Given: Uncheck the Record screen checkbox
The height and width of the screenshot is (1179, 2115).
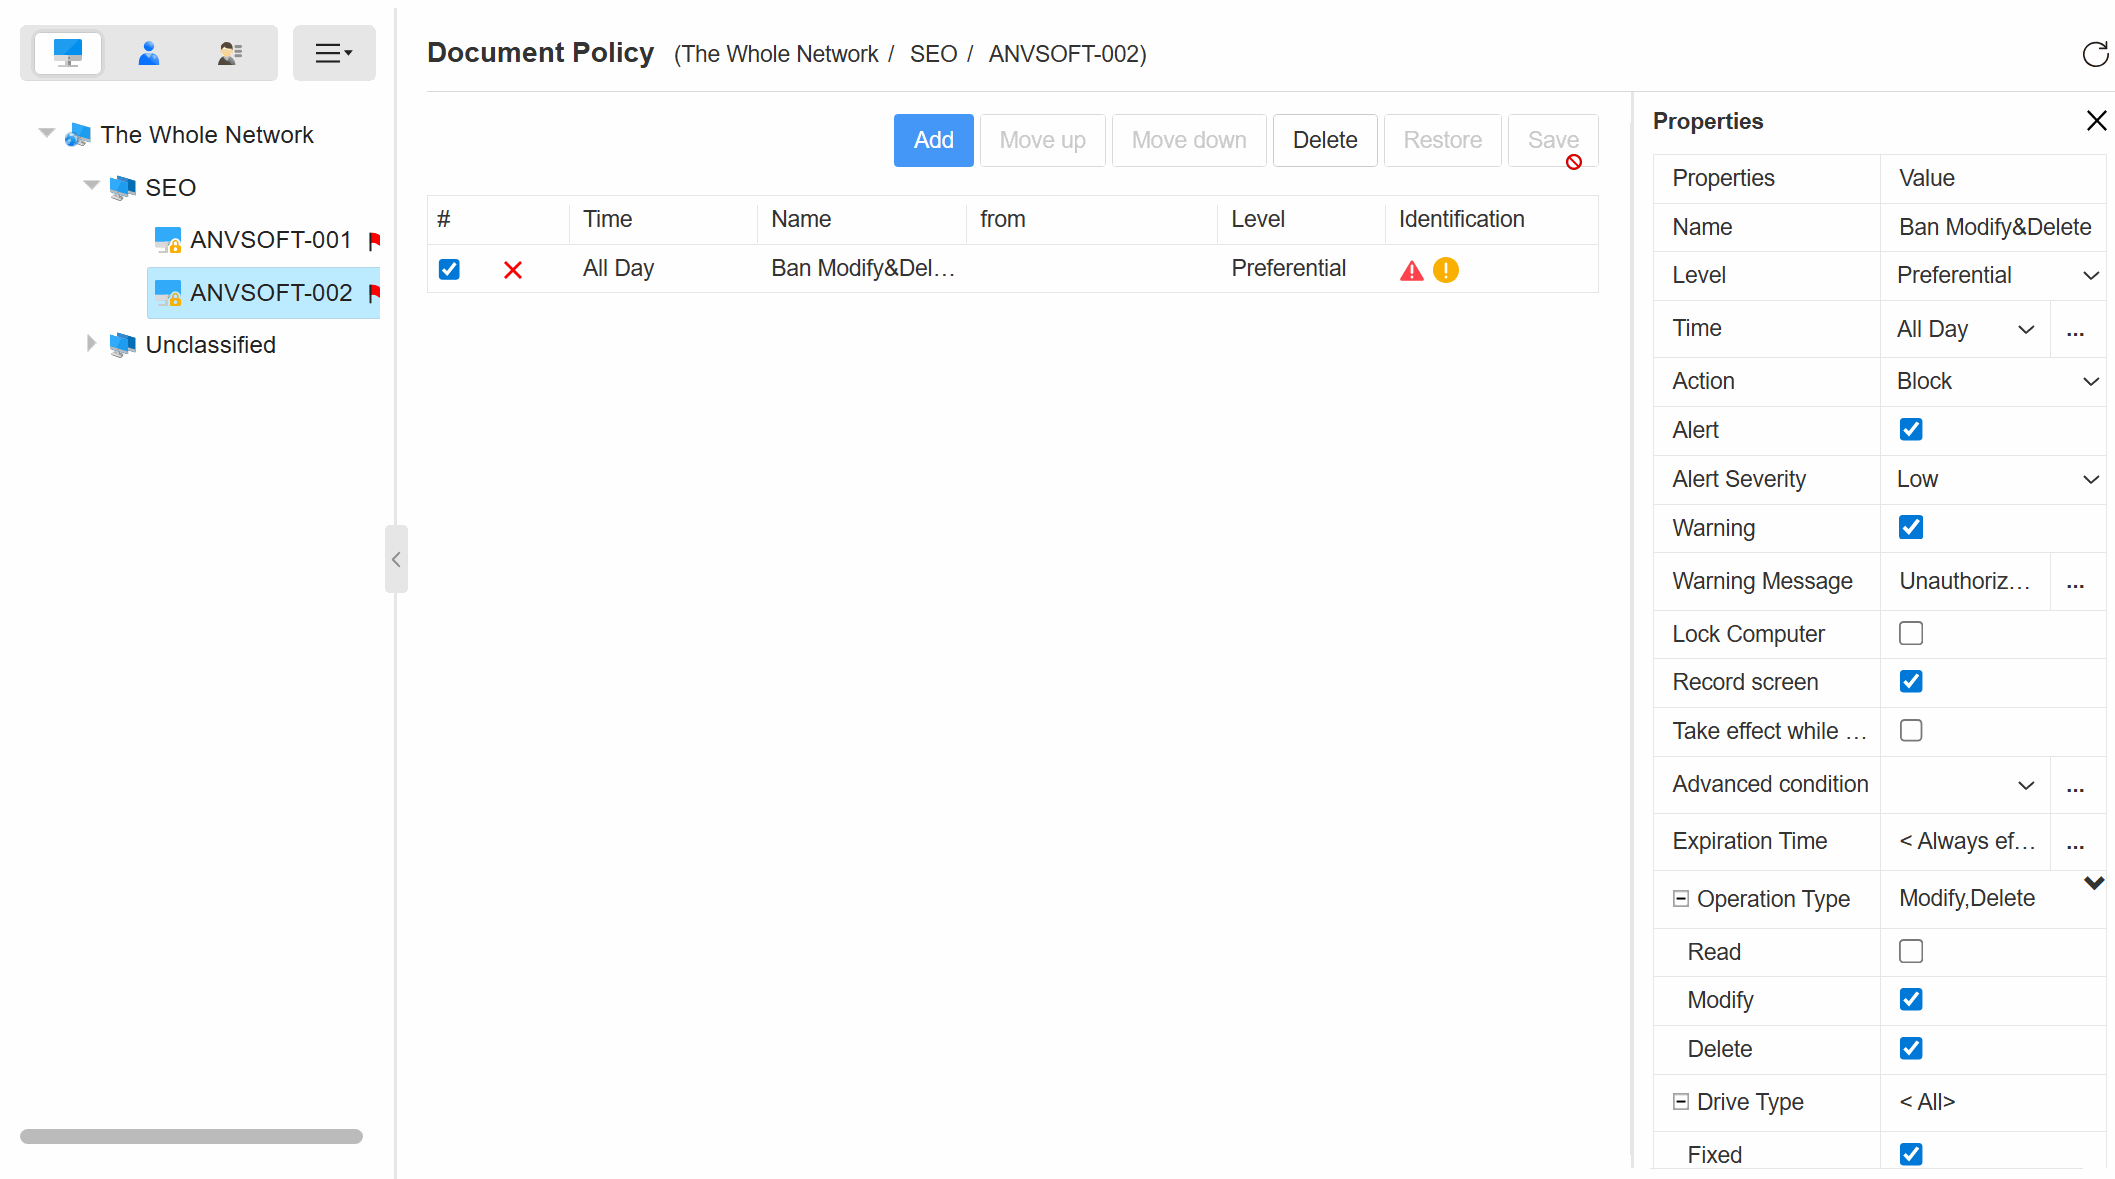Looking at the screenshot, I should (1911, 682).
